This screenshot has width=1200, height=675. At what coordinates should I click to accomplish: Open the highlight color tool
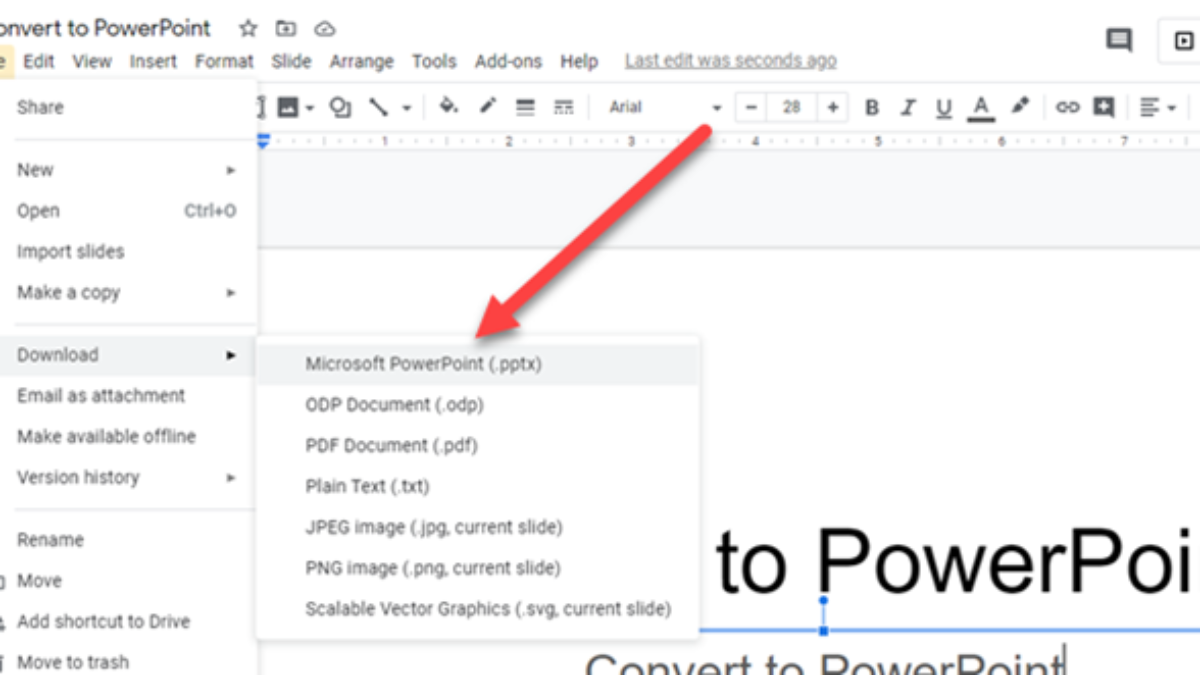[1020, 106]
